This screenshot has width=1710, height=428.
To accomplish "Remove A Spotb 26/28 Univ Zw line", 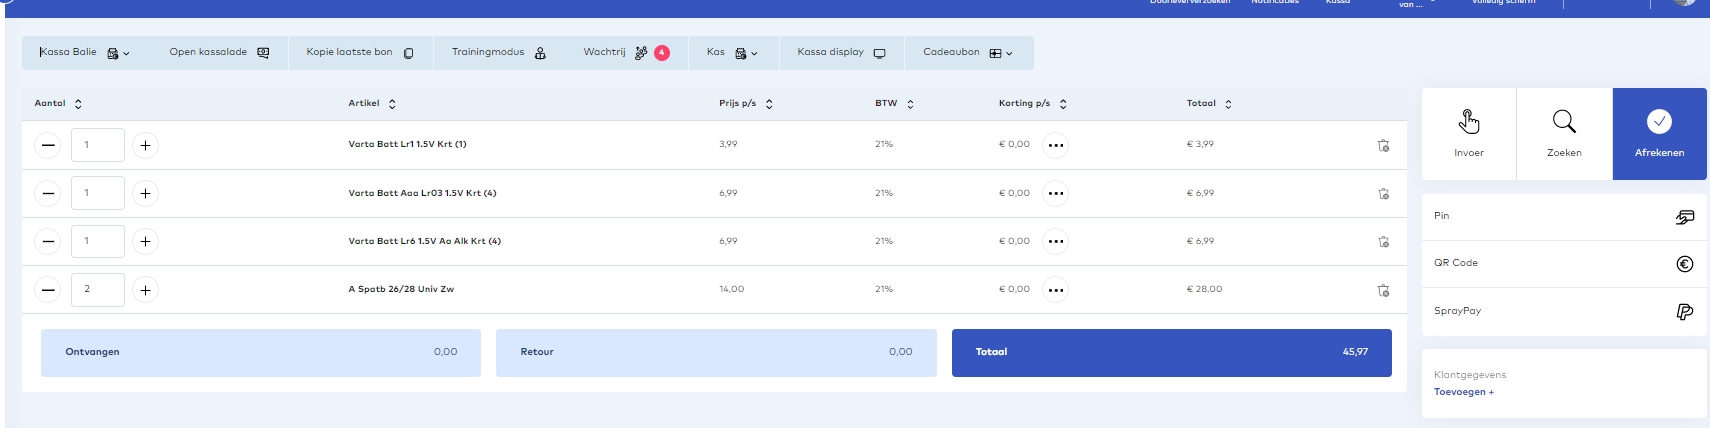I will pyautogui.click(x=1383, y=290).
